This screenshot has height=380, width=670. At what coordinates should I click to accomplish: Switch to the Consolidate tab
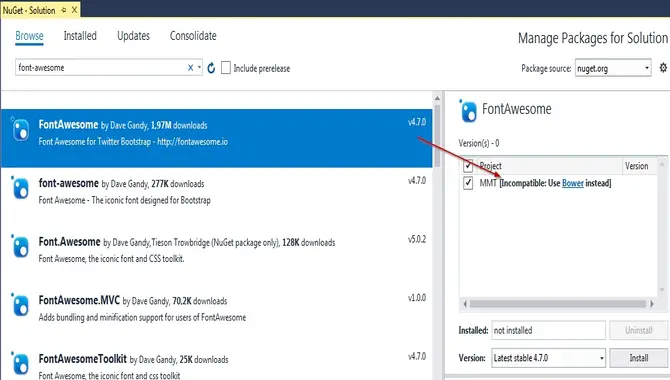pos(193,36)
